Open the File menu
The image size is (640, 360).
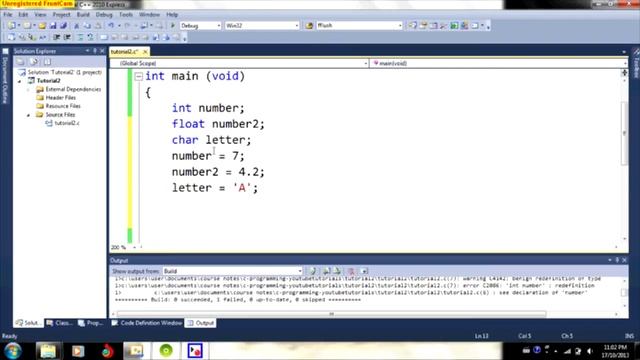point(8,14)
